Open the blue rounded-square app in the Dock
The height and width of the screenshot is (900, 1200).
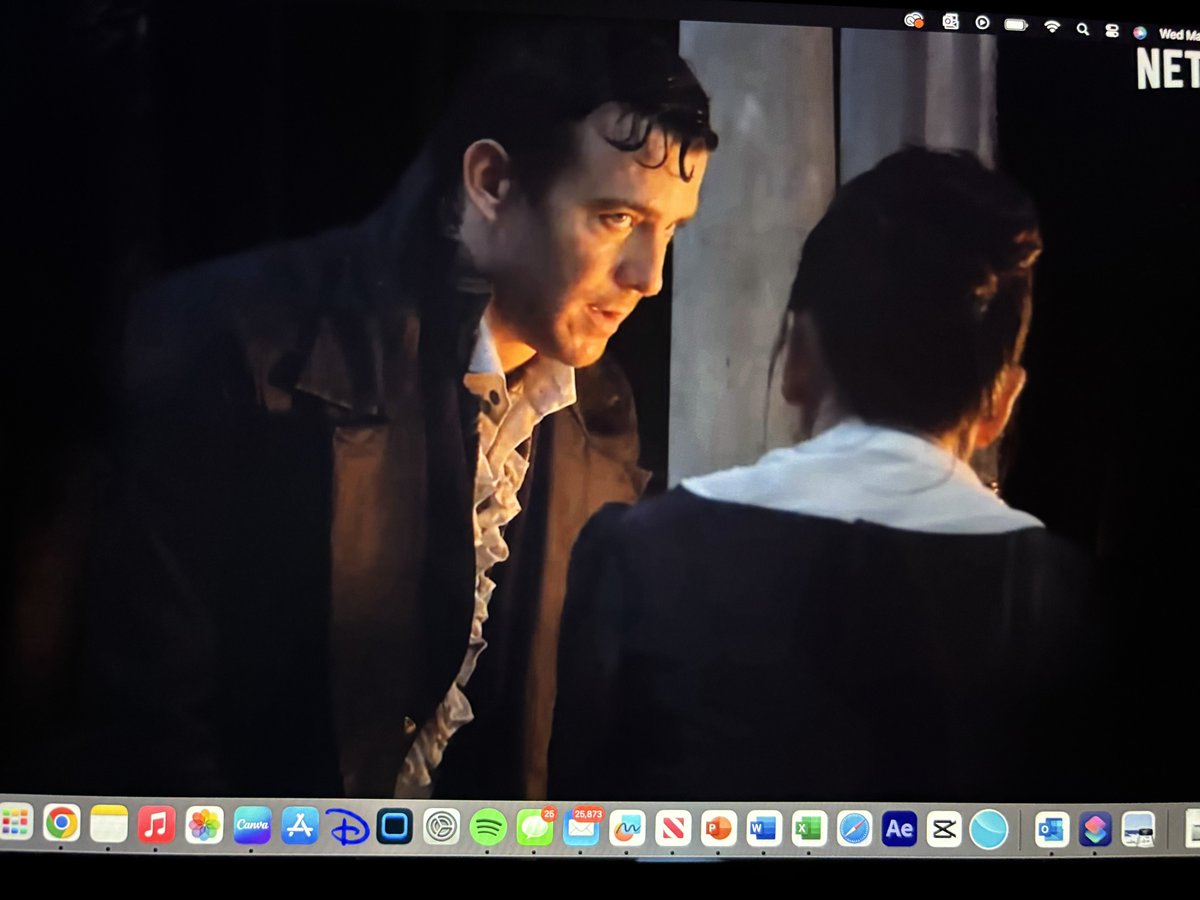(395, 827)
